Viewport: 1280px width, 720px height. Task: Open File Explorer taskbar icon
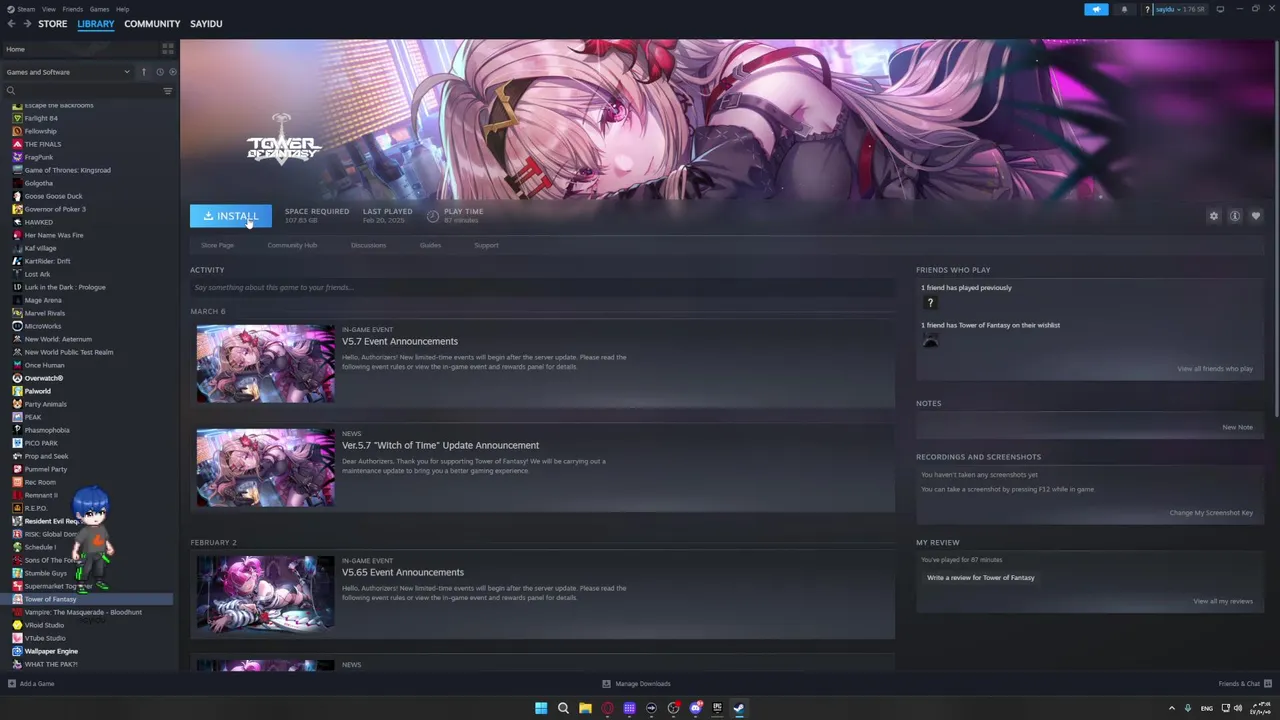tap(585, 708)
